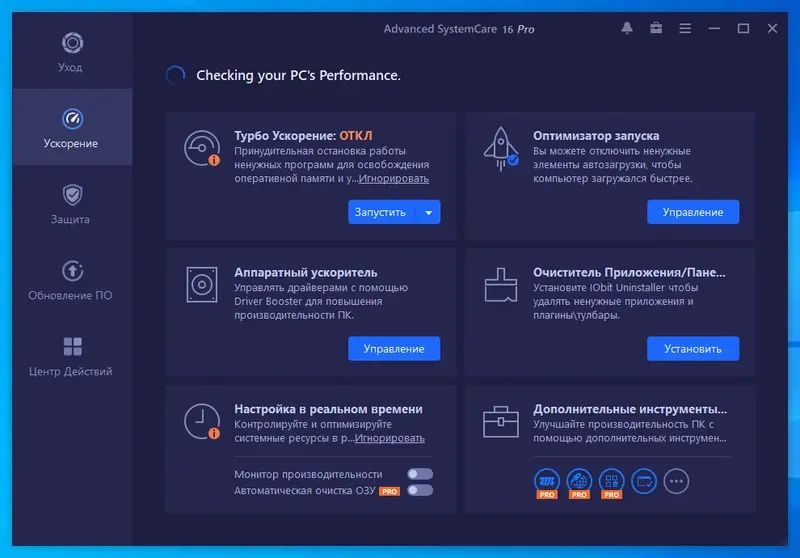Toggle Автоматическая очистка ОЗУ switch

[x=420, y=490]
